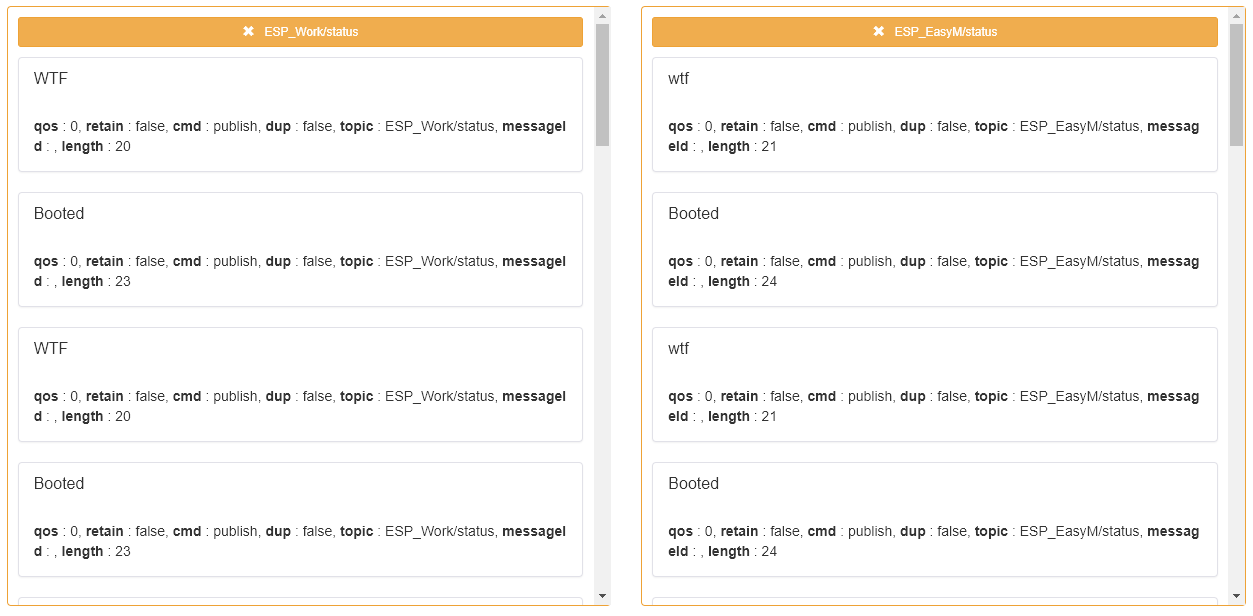Image resolution: width=1253 pixels, height=616 pixels.
Task: Toggle the second WTF message card
Action: [x=299, y=382]
